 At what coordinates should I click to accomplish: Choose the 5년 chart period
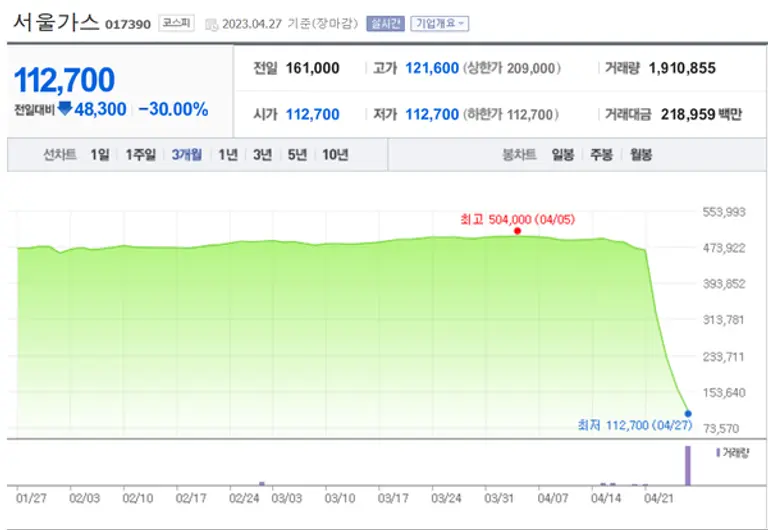tap(297, 155)
